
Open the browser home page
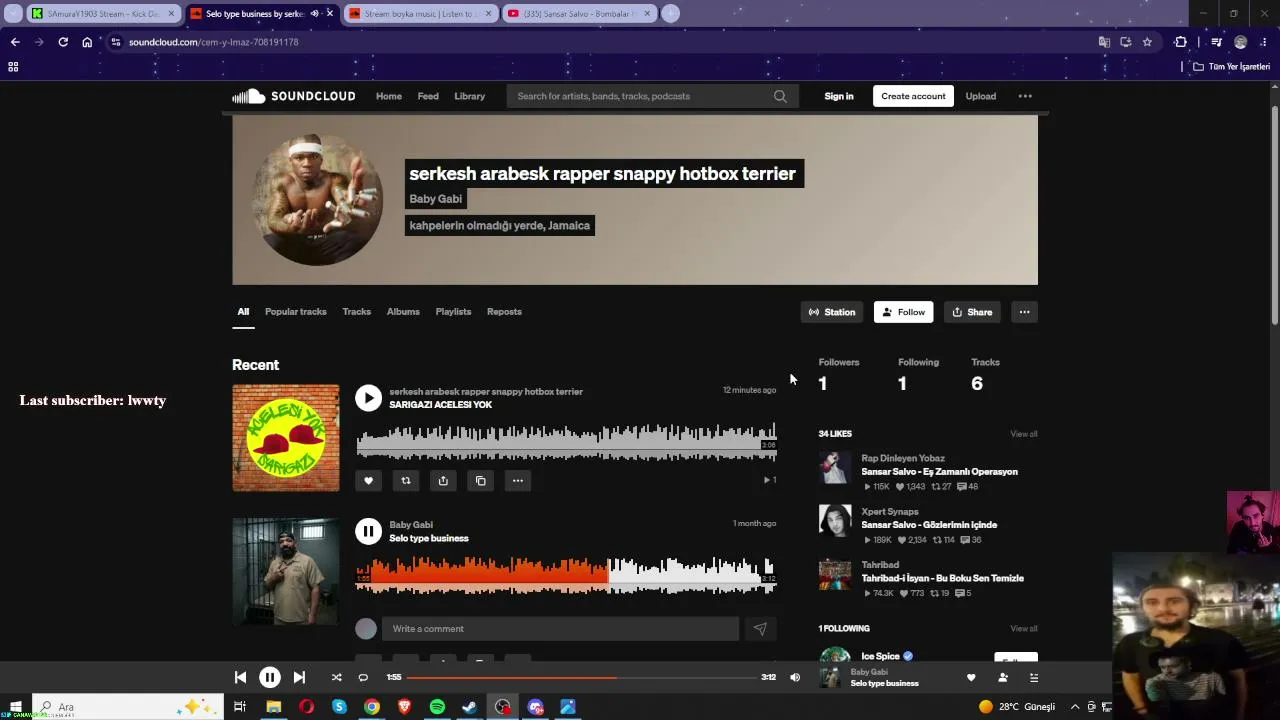pyautogui.click(x=87, y=42)
